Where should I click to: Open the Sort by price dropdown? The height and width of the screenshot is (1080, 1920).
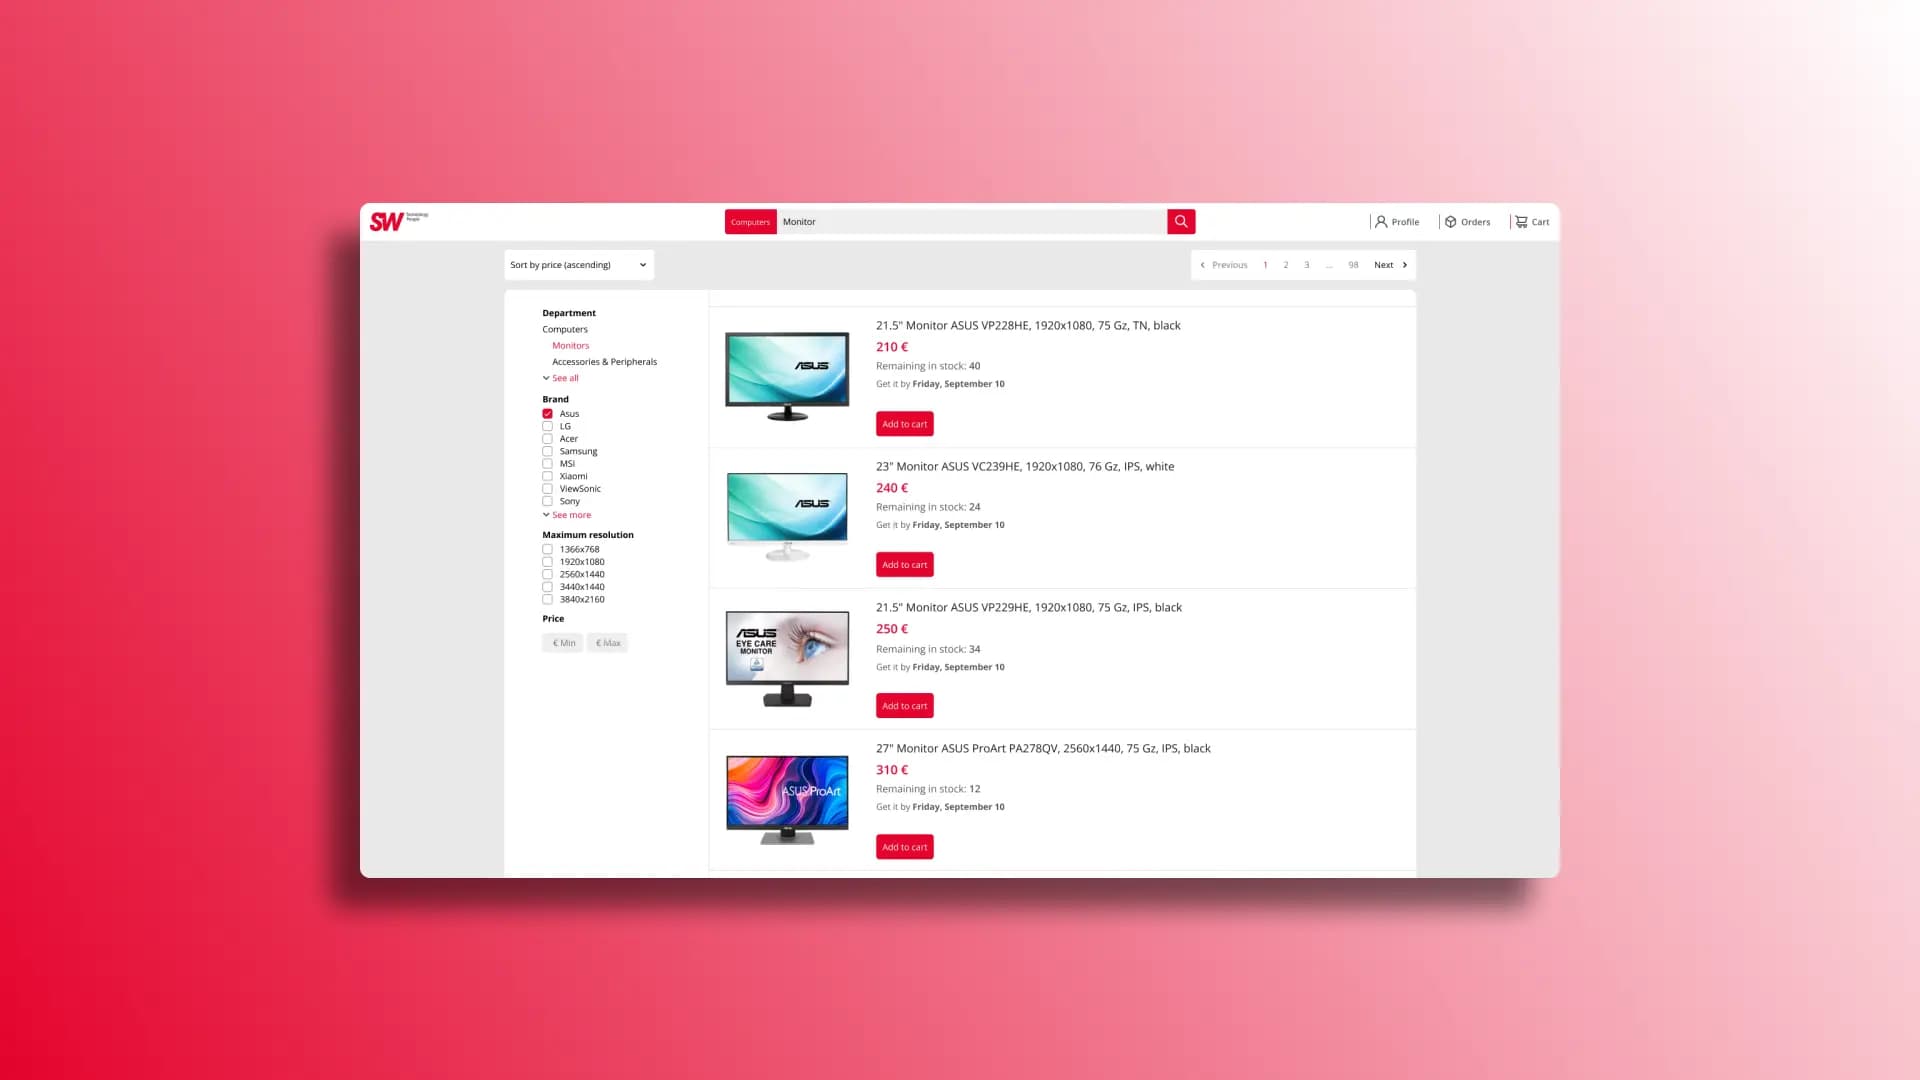coord(578,265)
